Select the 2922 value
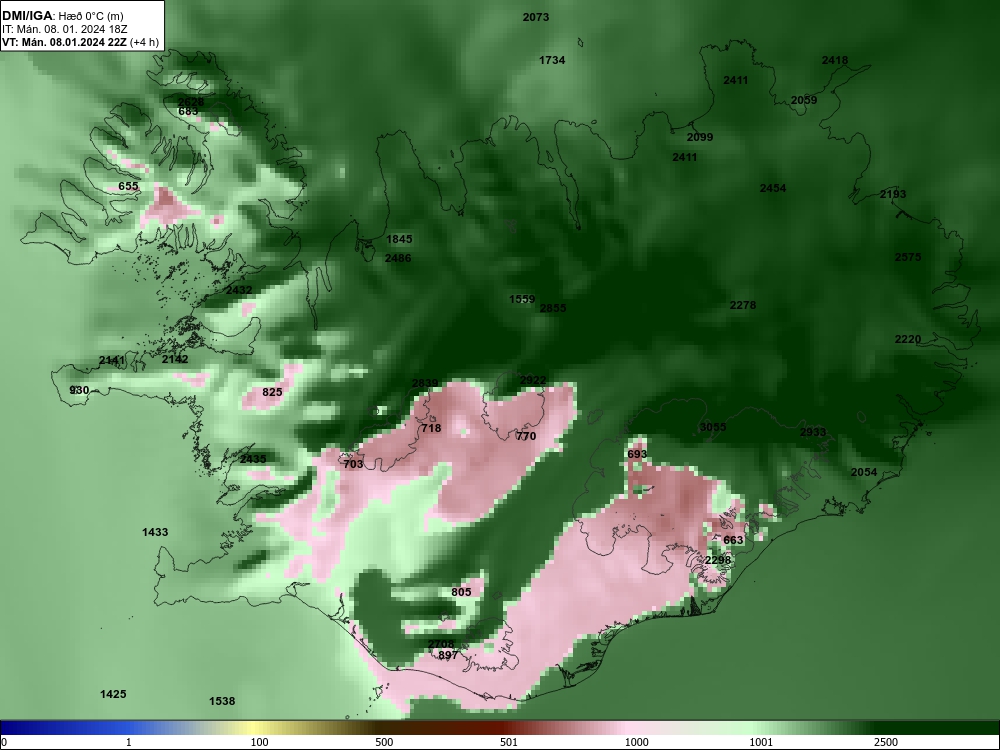Screen dimensions: 1000x750 pos(533,381)
